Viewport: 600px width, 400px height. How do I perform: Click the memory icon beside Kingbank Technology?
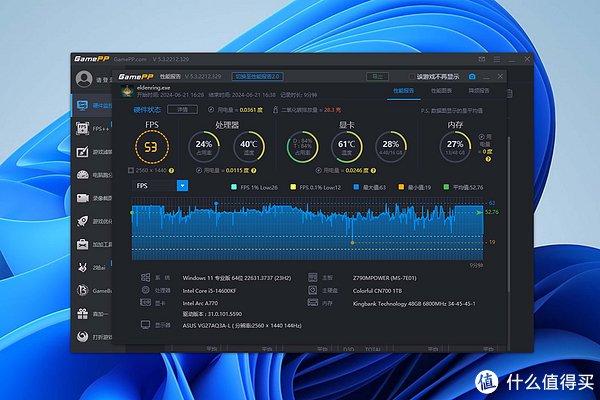click(313, 303)
